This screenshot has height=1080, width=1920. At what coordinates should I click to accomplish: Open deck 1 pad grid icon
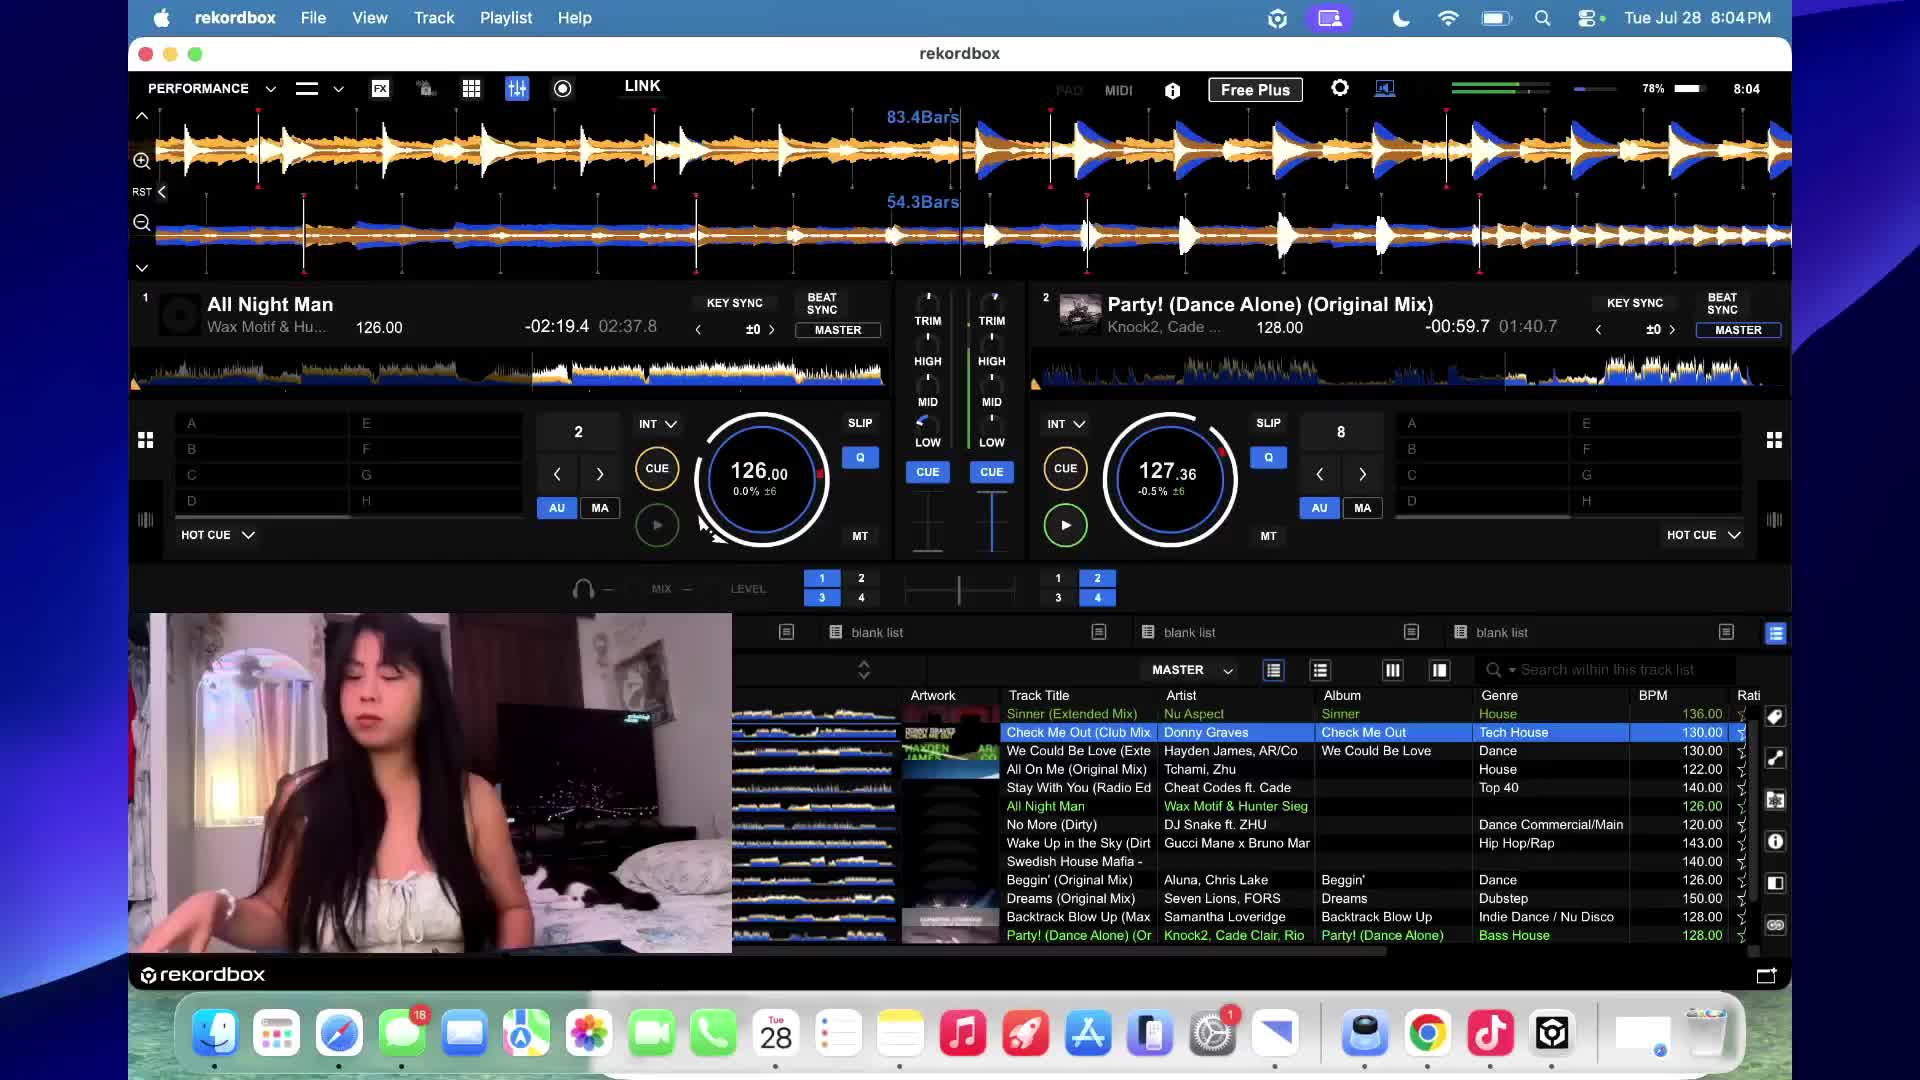coord(146,440)
